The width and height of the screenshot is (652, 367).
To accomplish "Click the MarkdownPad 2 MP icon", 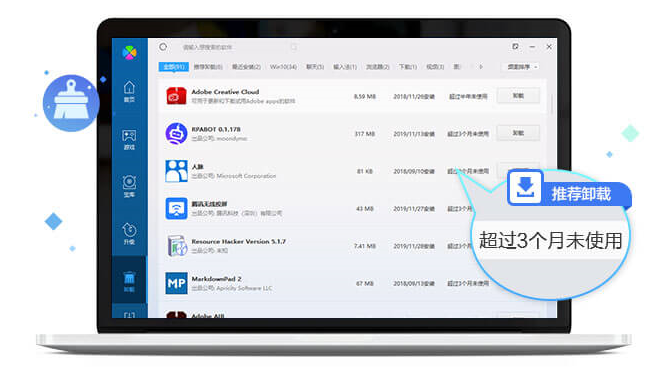I will [x=176, y=283].
